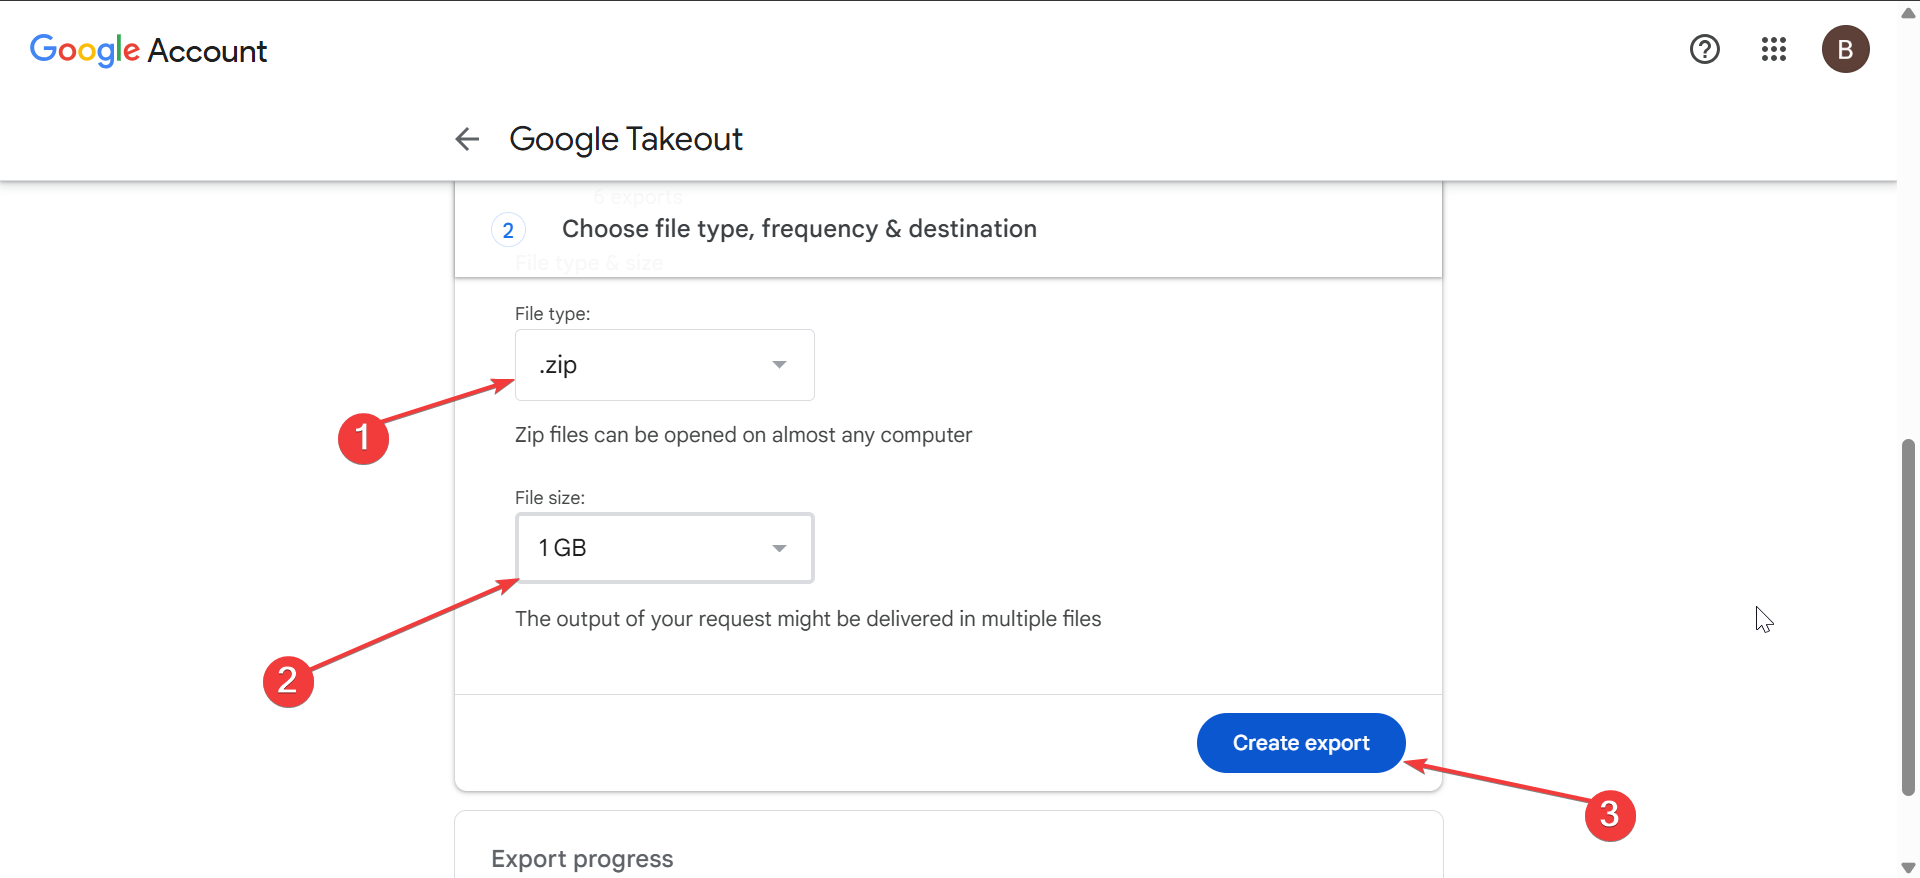Click the "B" profile avatar
This screenshot has height=878, width=1920.
[x=1845, y=49]
